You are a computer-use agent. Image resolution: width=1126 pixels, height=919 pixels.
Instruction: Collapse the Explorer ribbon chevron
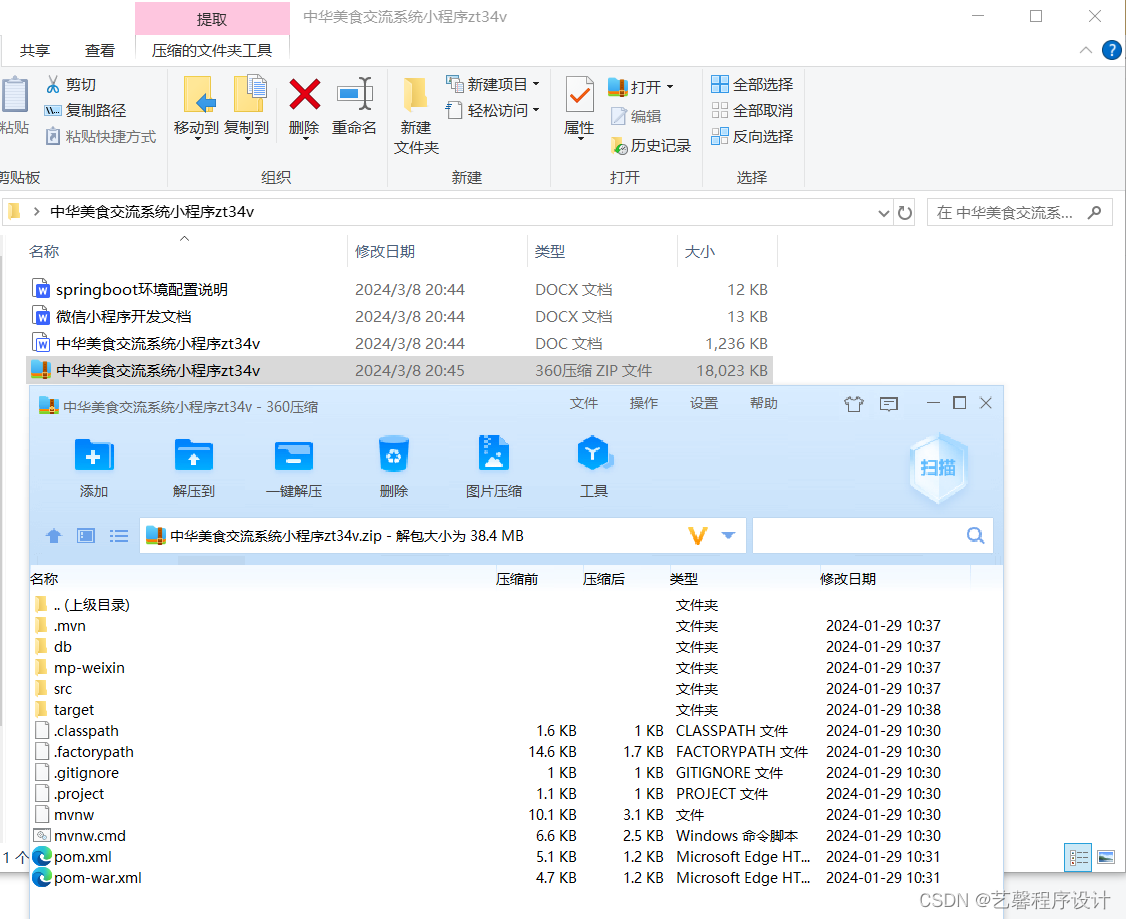(1086, 50)
